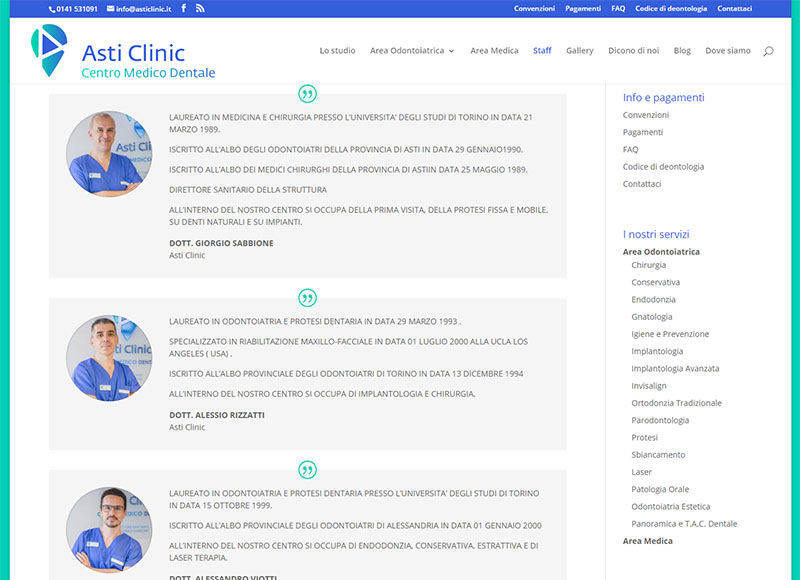Click Contattaci in the top blue bar
Viewport: 800px width, 580px height.
click(x=734, y=8)
